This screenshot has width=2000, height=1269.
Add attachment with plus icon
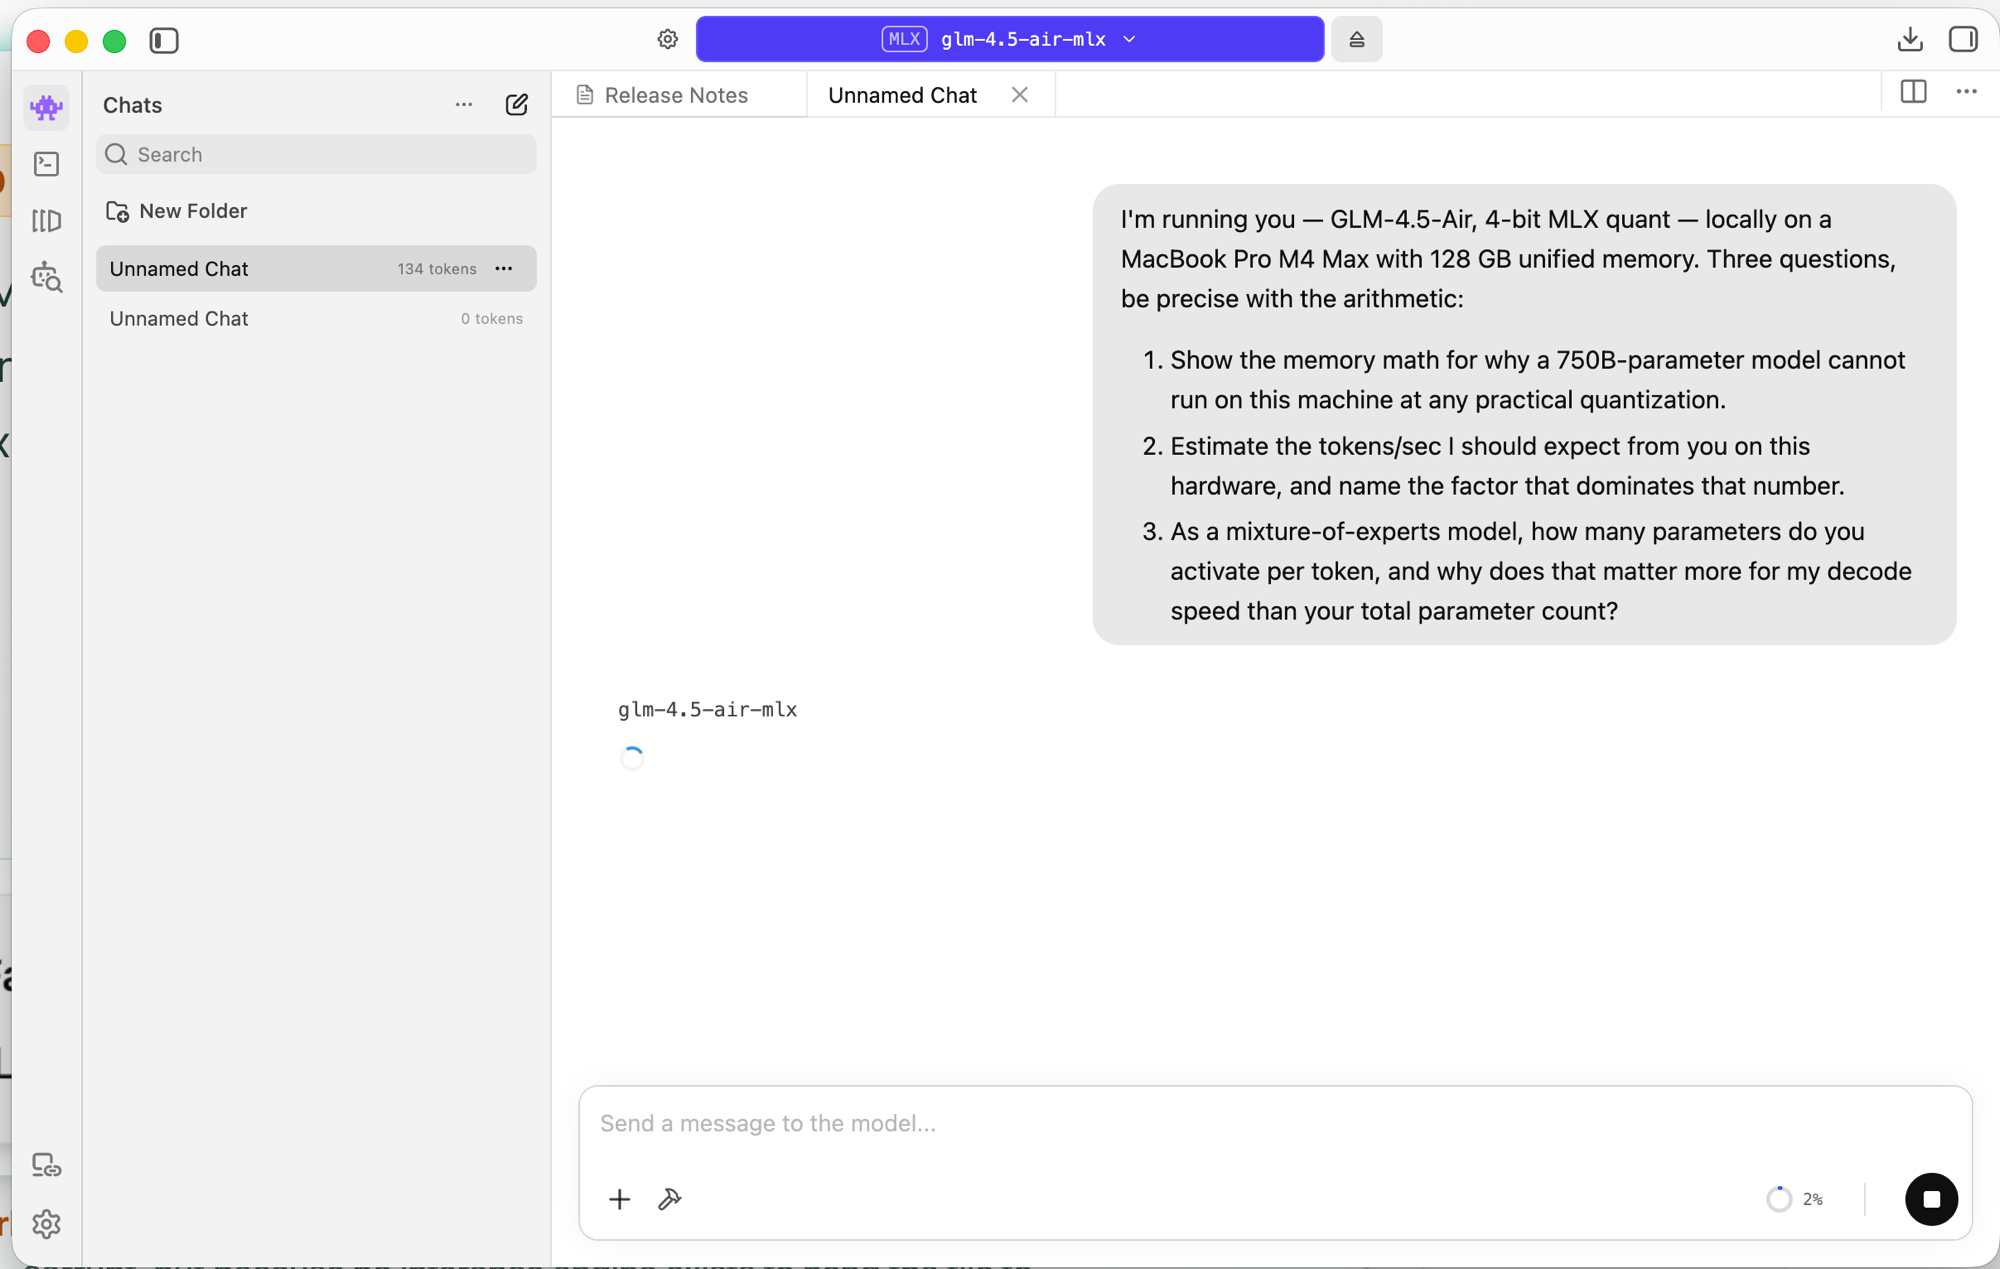pyautogui.click(x=620, y=1199)
